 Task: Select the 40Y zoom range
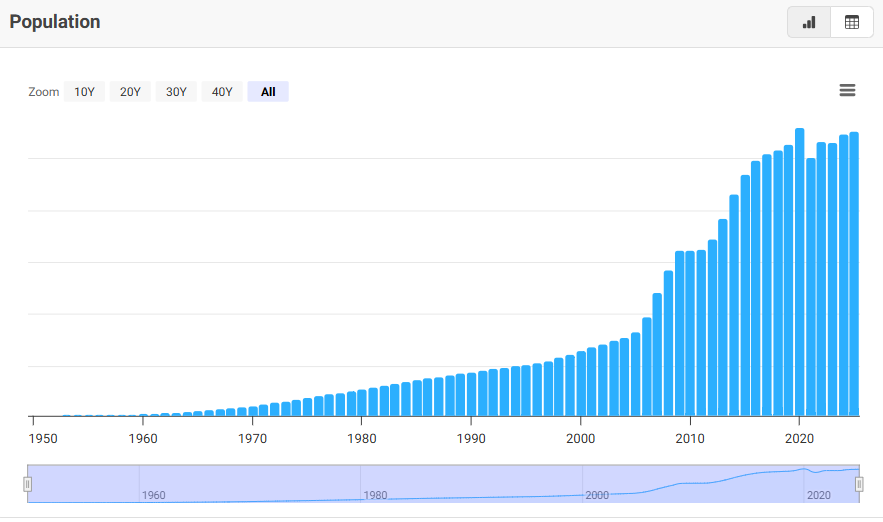click(222, 92)
